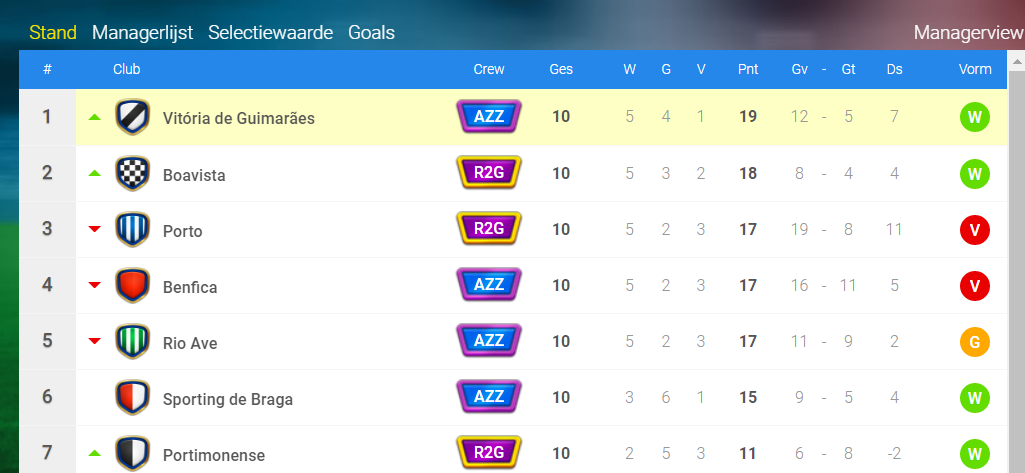Click Benfica's red shield crest
The height and width of the screenshot is (473, 1025).
[x=133, y=286]
